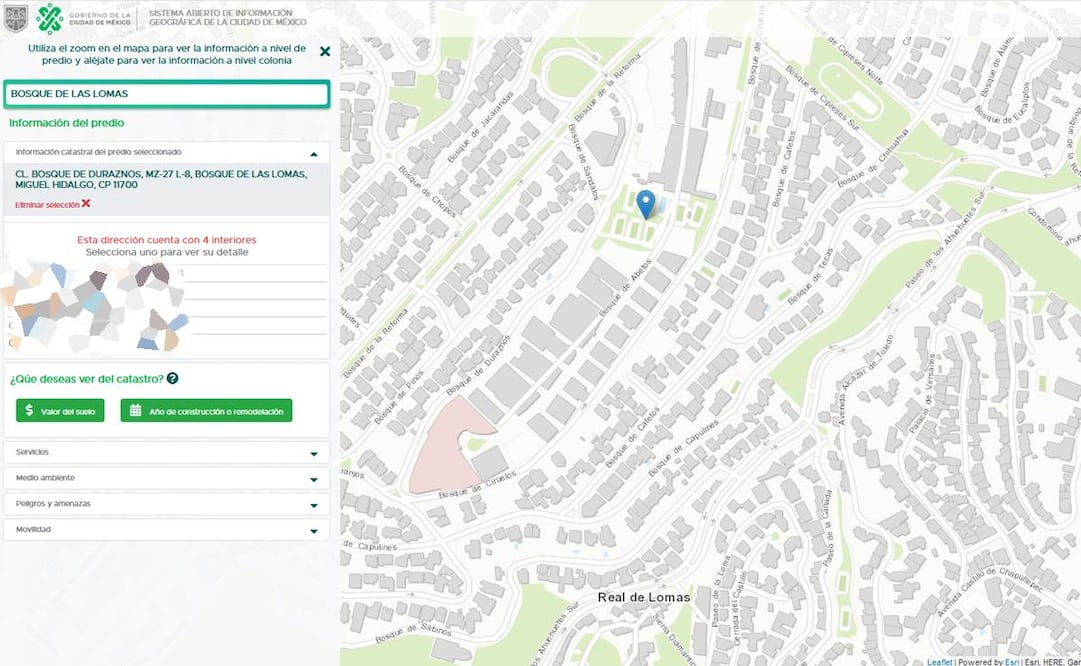Open the Leaflet attribution link

(939, 661)
